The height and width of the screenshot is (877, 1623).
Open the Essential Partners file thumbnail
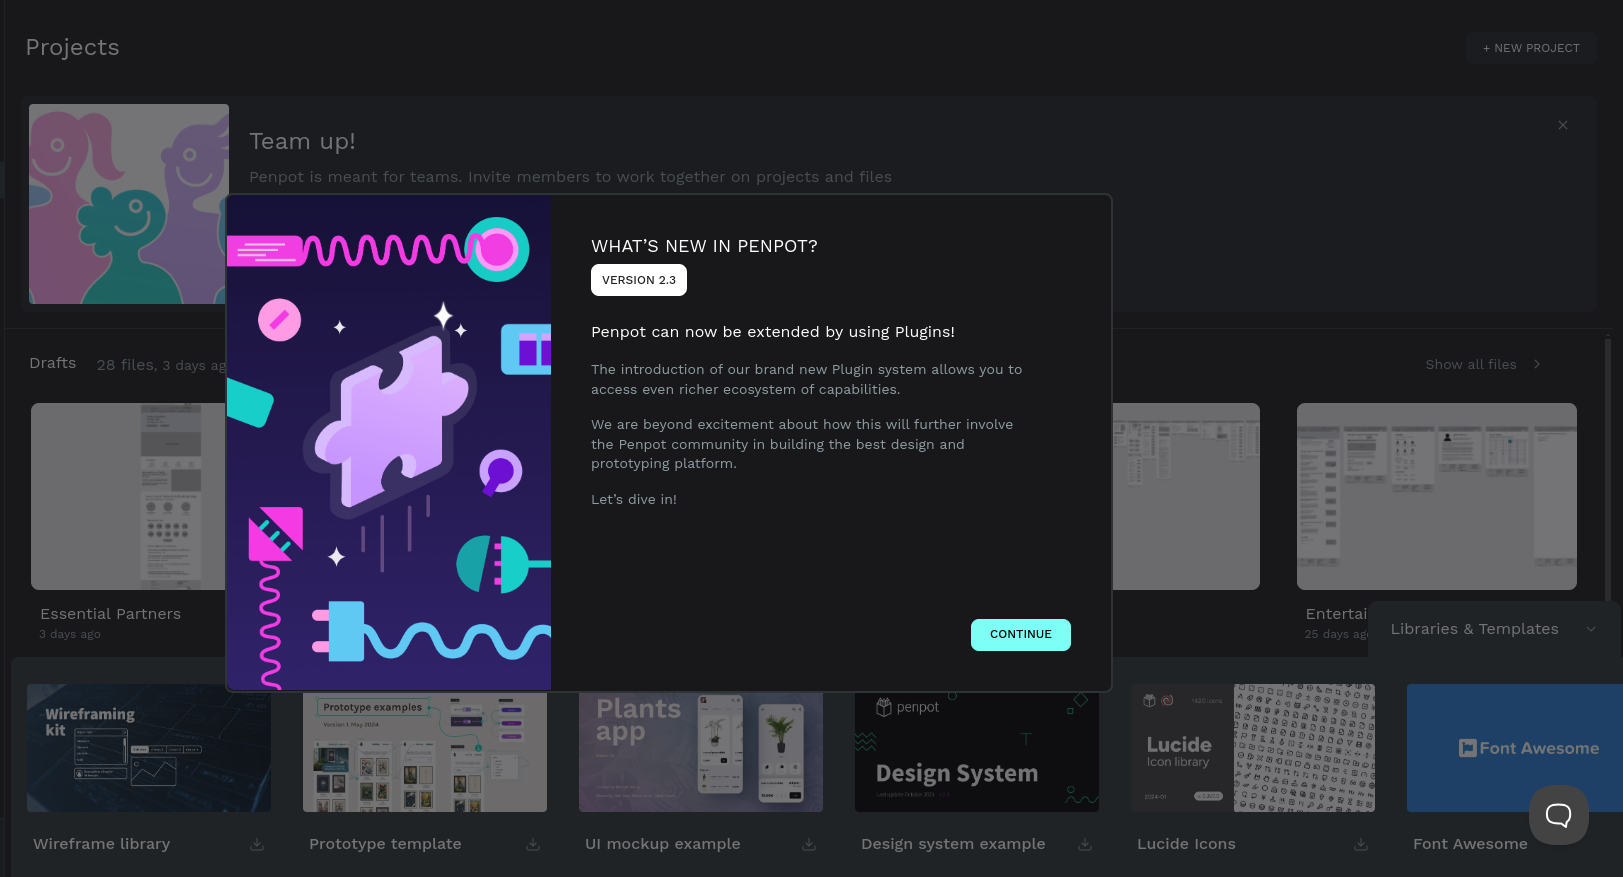[x=128, y=496]
